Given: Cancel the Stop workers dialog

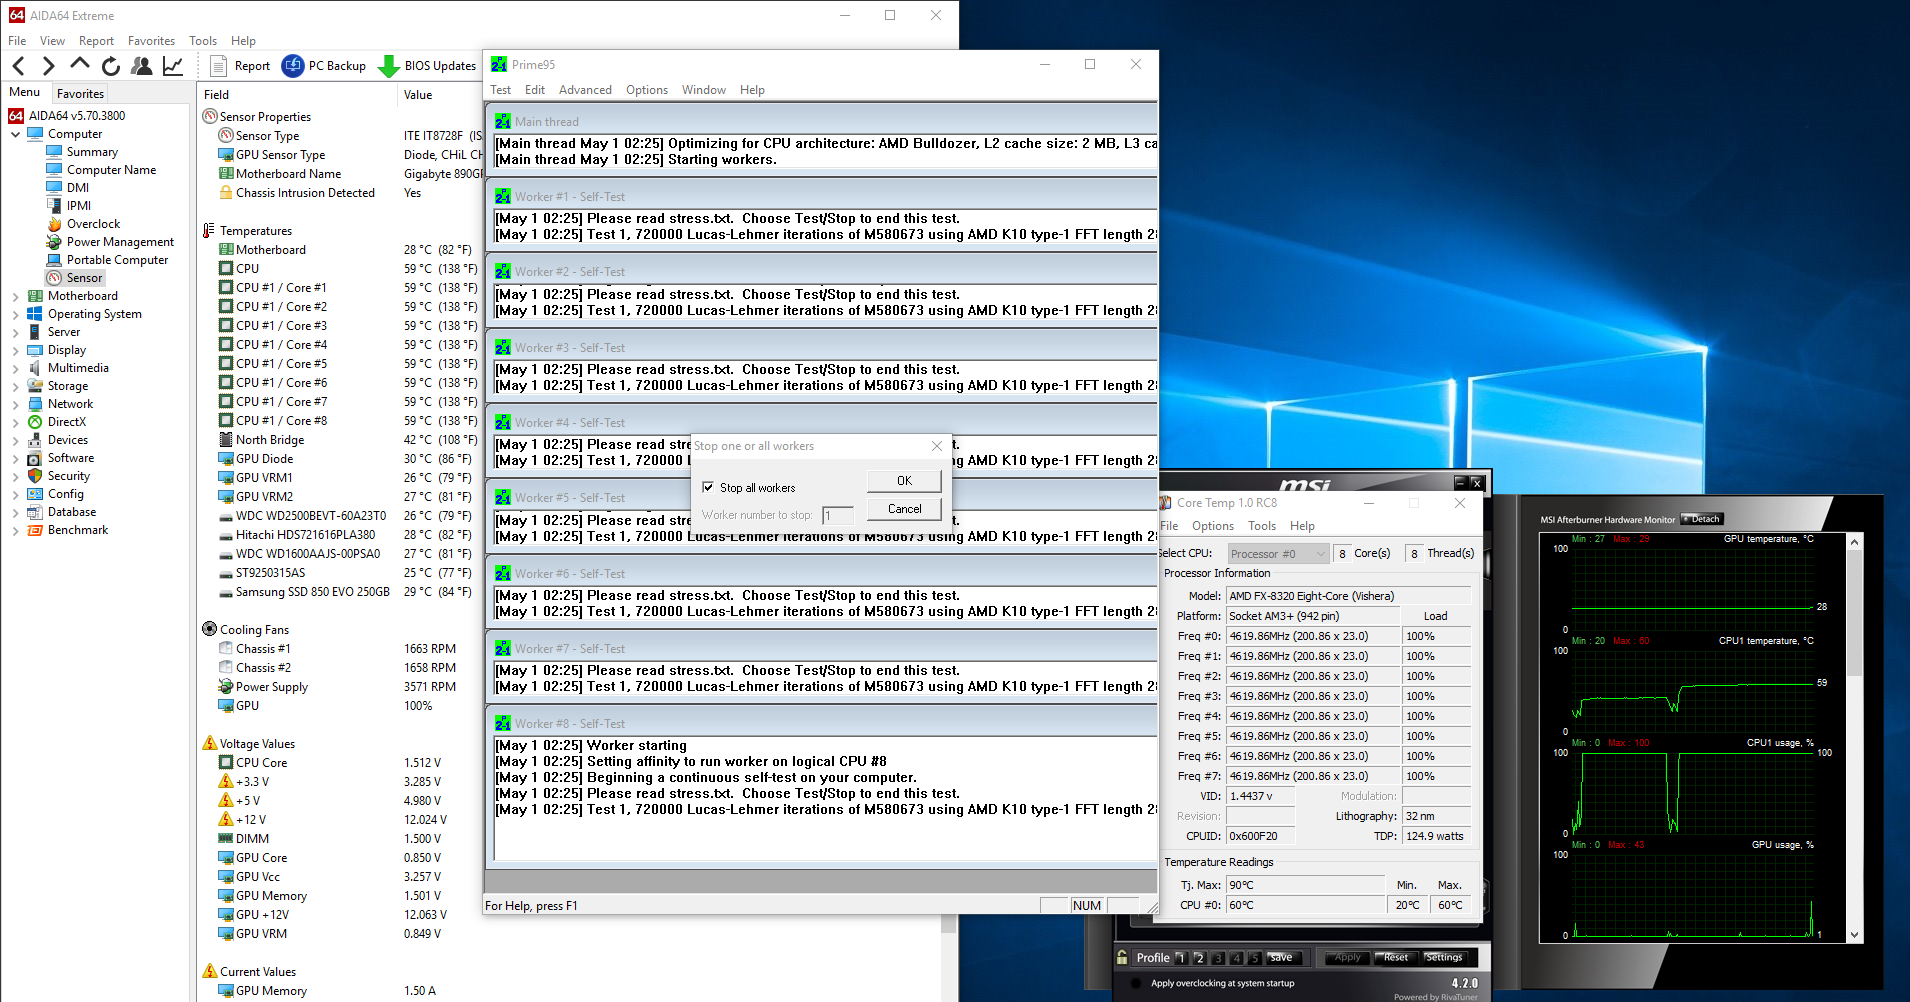Looking at the screenshot, I should [904, 509].
